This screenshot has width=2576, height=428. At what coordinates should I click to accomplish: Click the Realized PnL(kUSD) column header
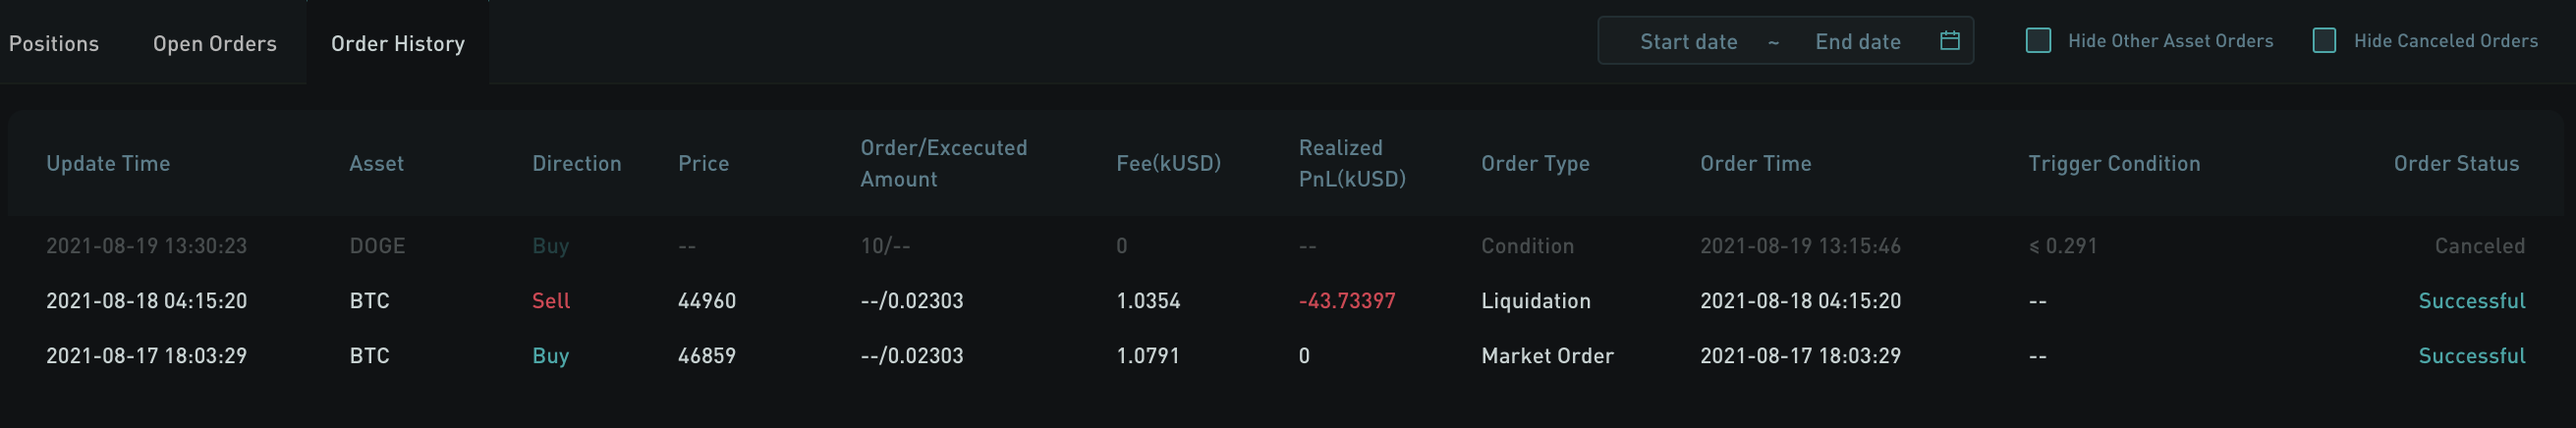1351,164
